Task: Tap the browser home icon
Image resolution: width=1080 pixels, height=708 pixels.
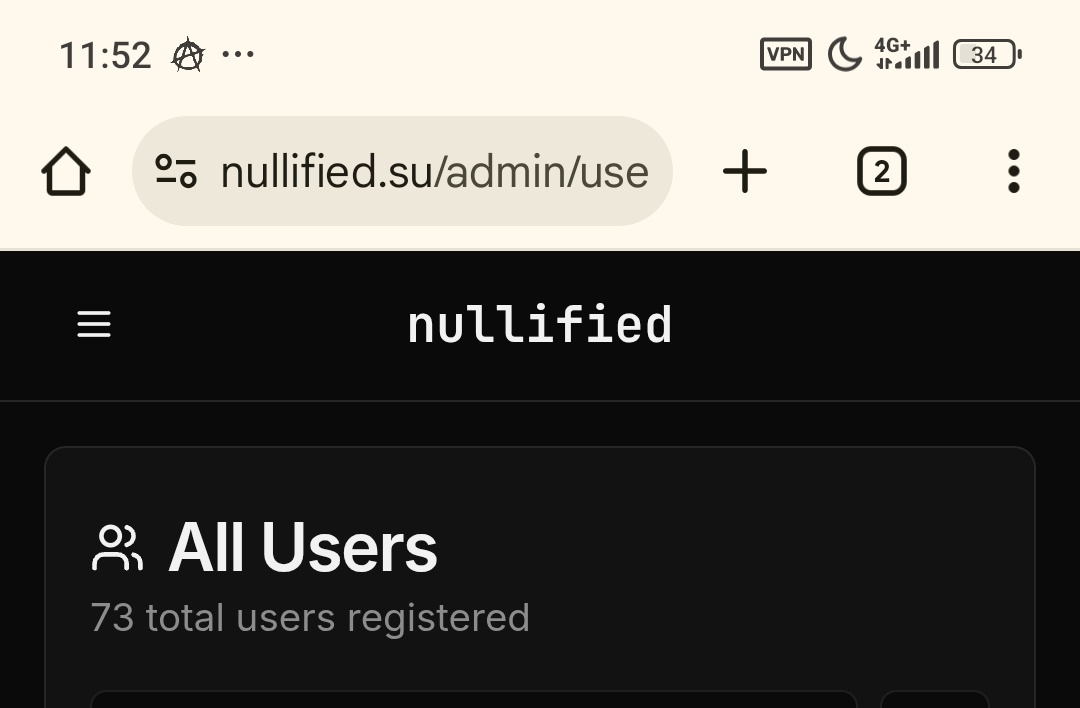Action: point(66,172)
